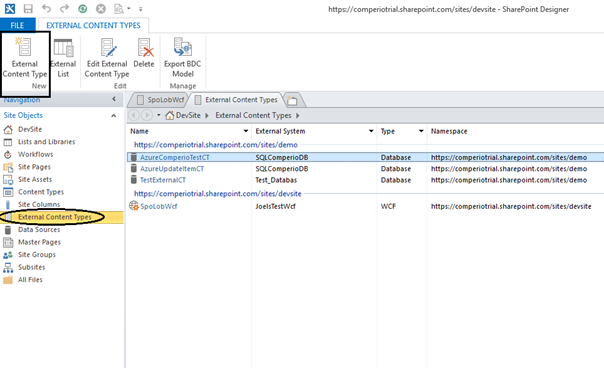Select the WCF type cell
604x368 pixels.
[x=388, y=206]
